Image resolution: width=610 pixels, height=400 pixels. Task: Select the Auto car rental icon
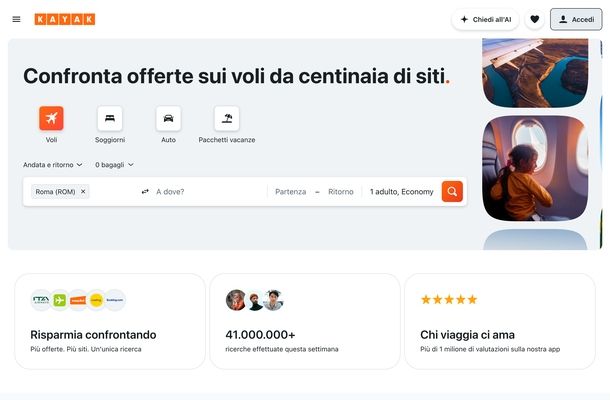(x=168, y=118)
